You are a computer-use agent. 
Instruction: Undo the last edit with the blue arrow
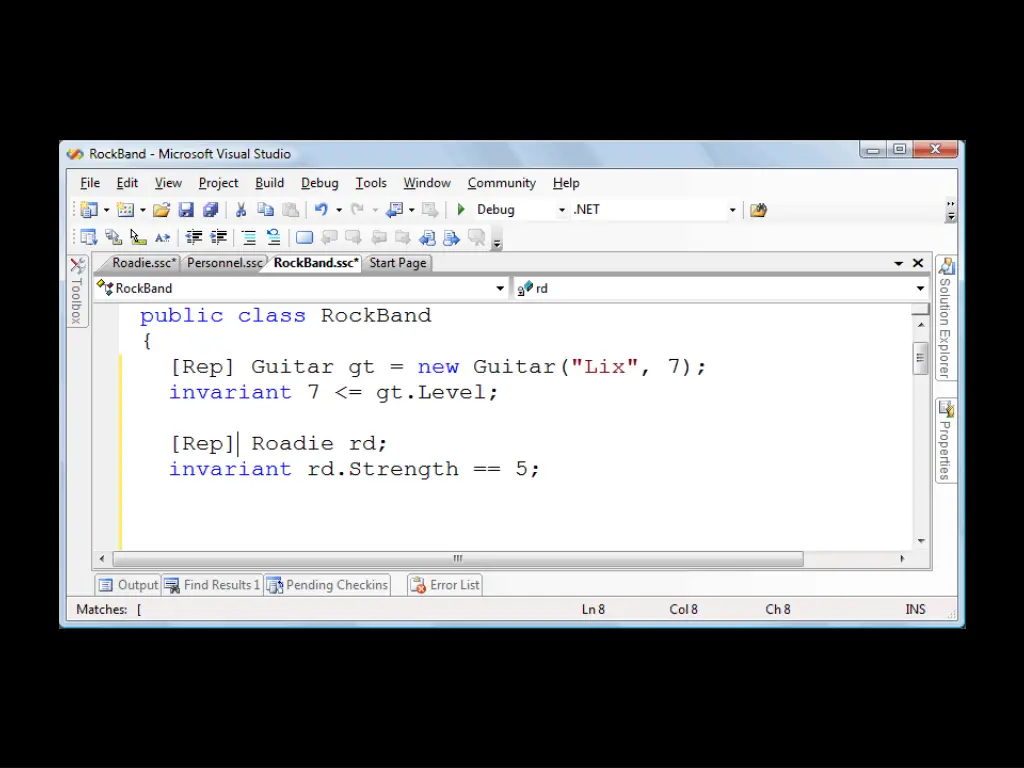[x=321, y=210]
